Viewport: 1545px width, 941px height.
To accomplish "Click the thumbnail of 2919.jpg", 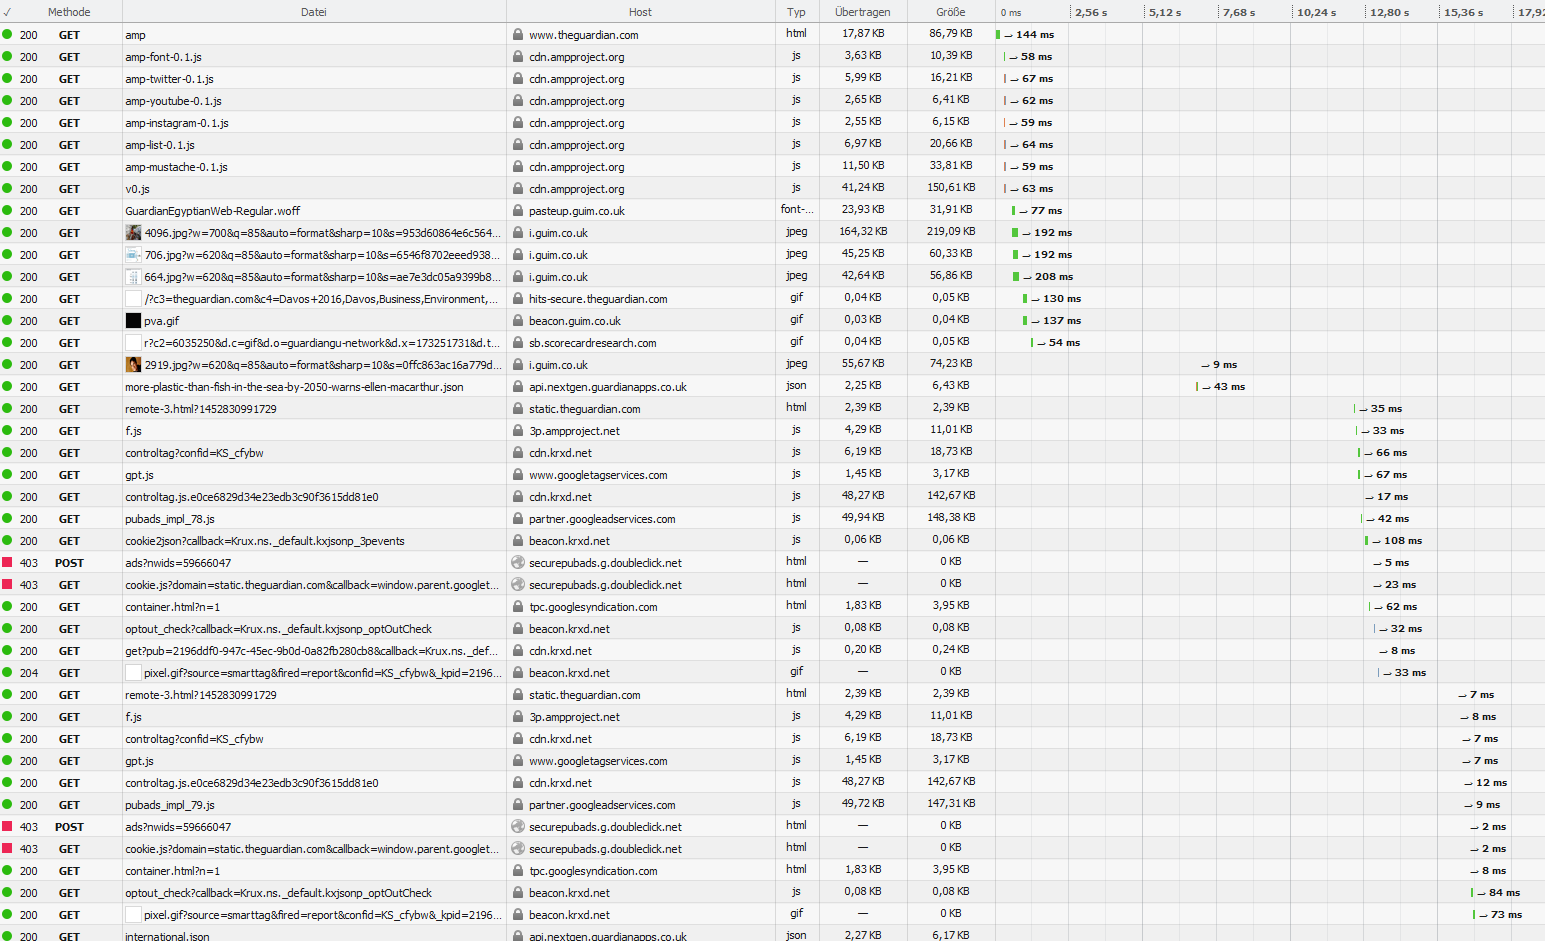I will pos(133,364).
